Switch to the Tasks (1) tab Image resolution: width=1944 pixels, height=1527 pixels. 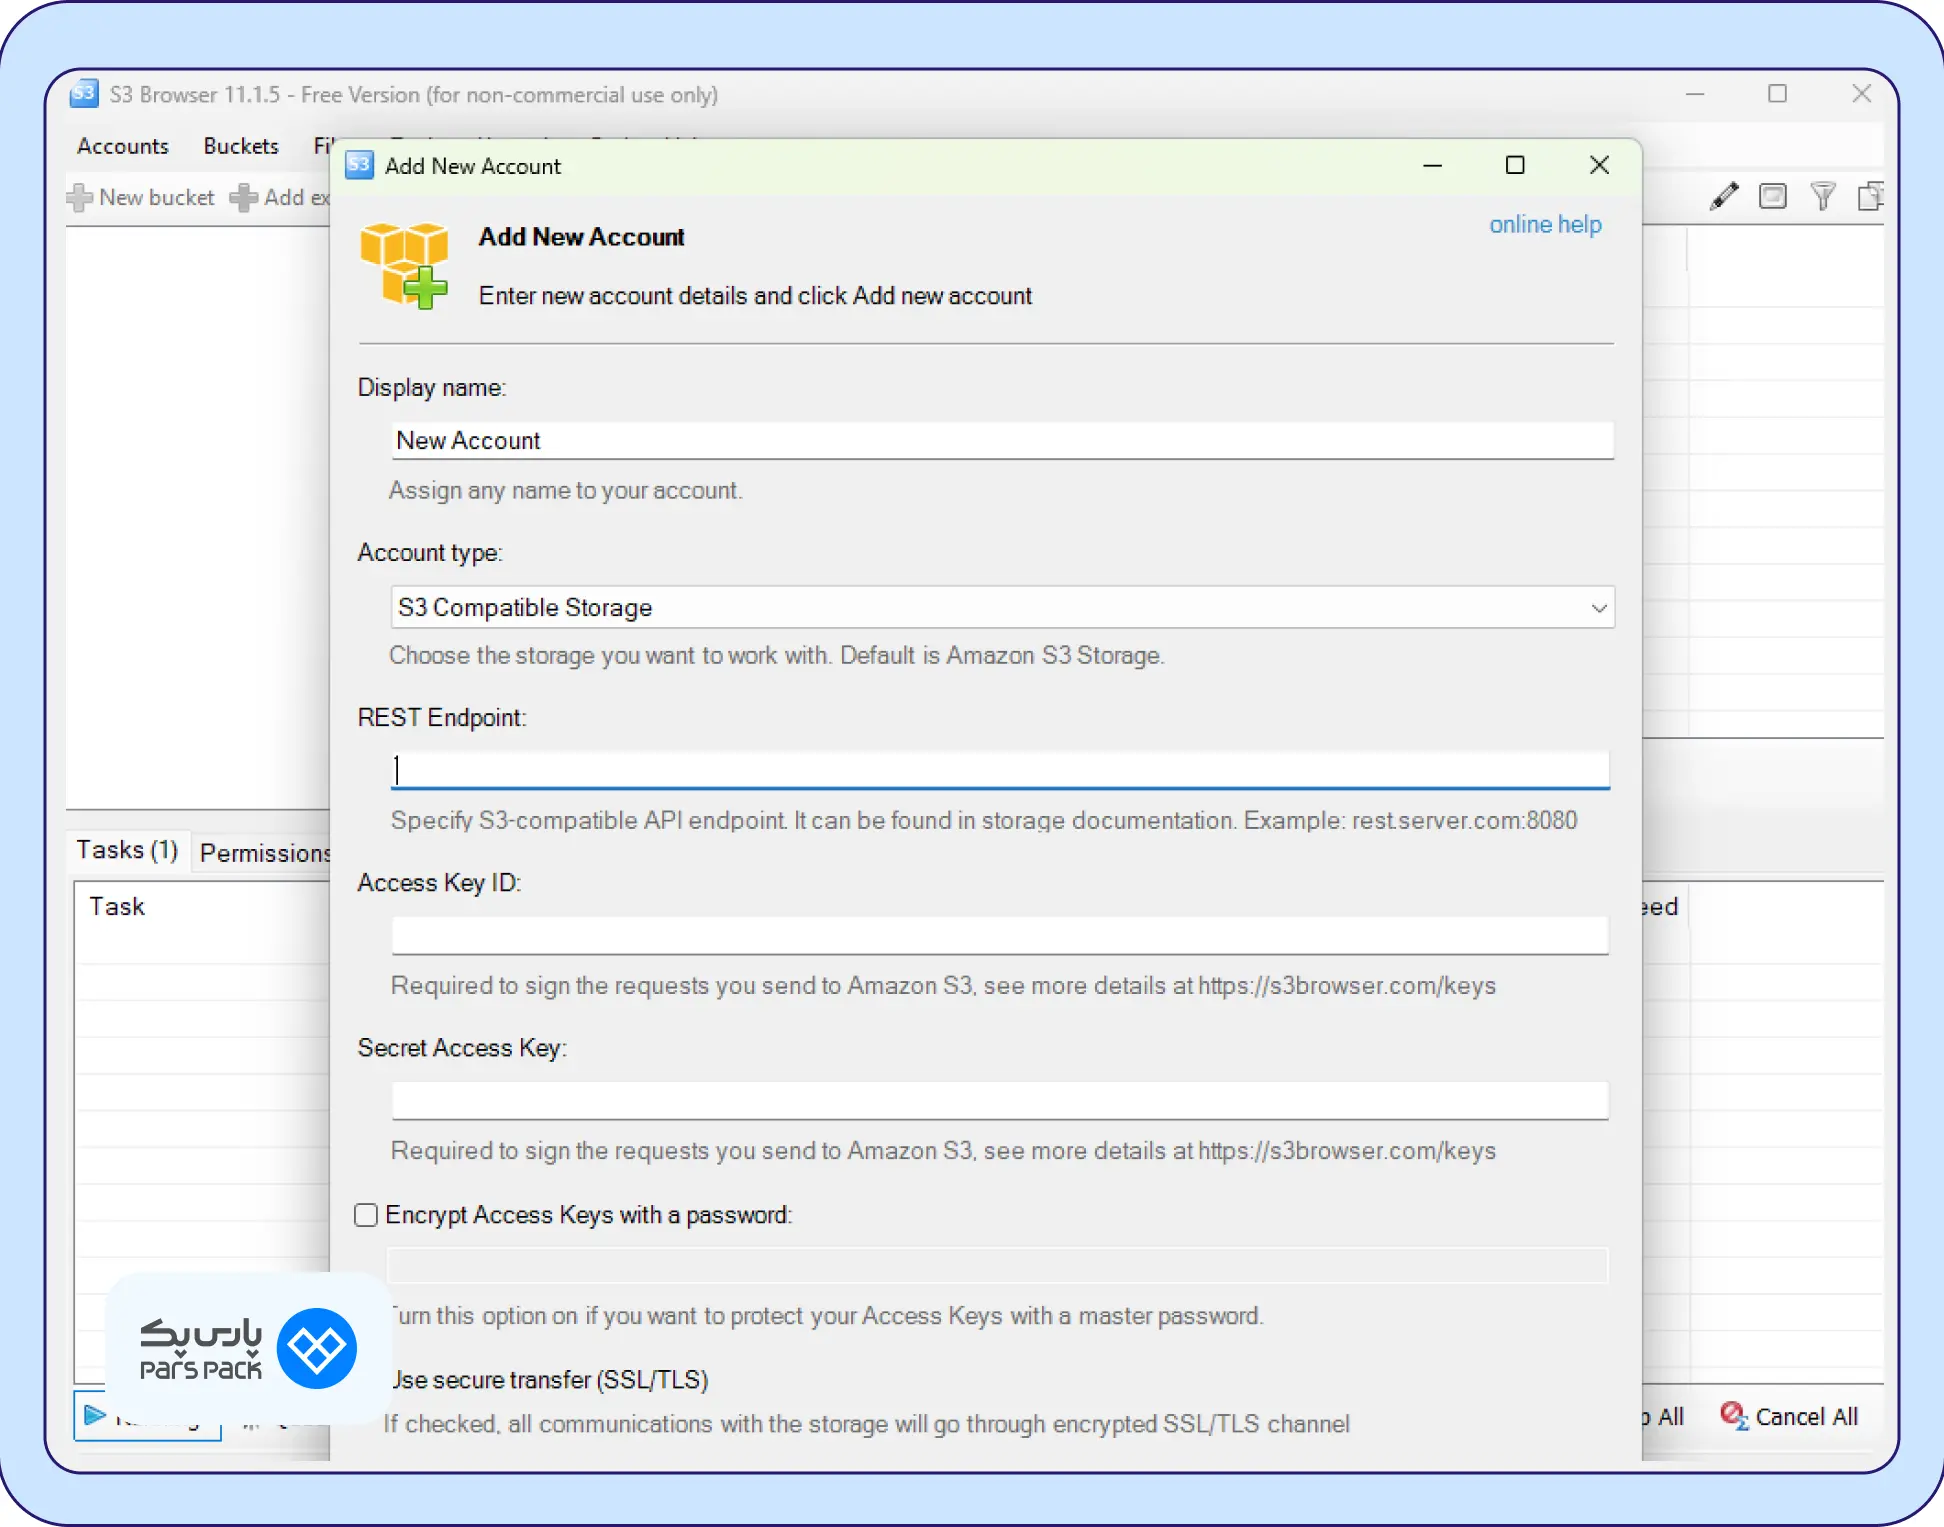tap(127, 850)
